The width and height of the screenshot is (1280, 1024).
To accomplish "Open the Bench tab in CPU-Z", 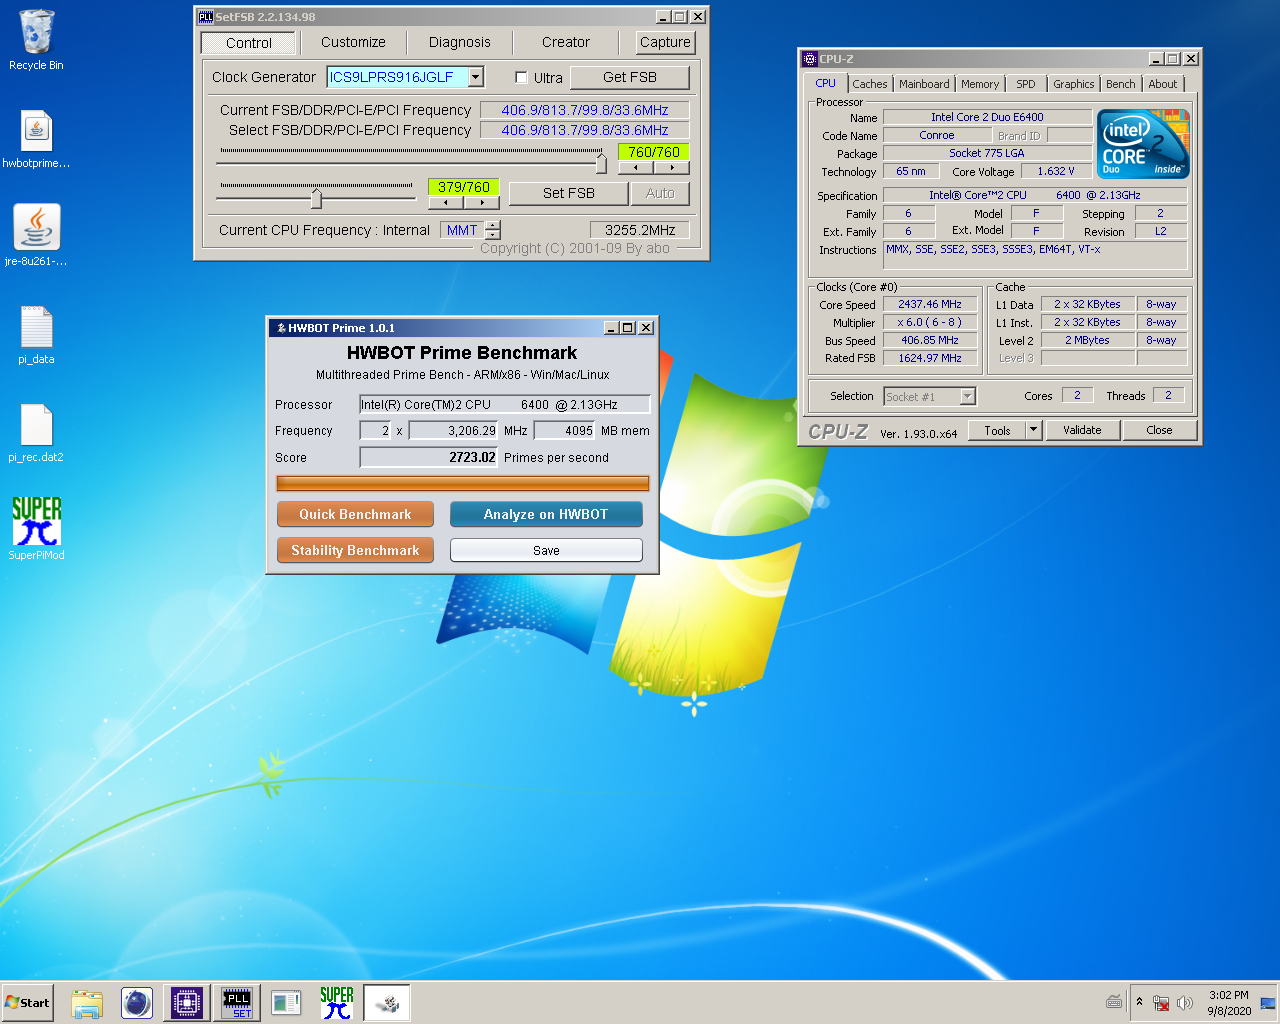I will [x=1120, y=84].
